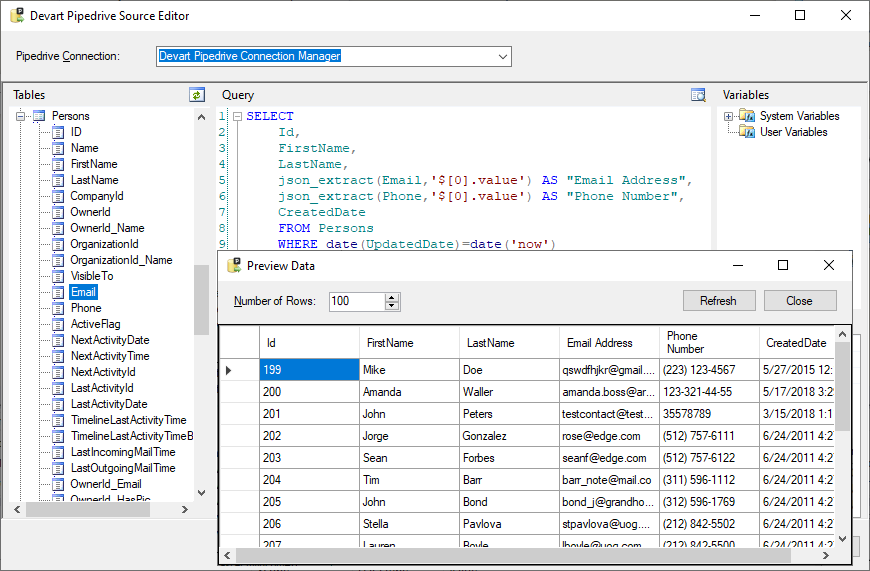Click the refresh tables icon
The height and width of the screenshot is (571, 870).
click(197, 95)
